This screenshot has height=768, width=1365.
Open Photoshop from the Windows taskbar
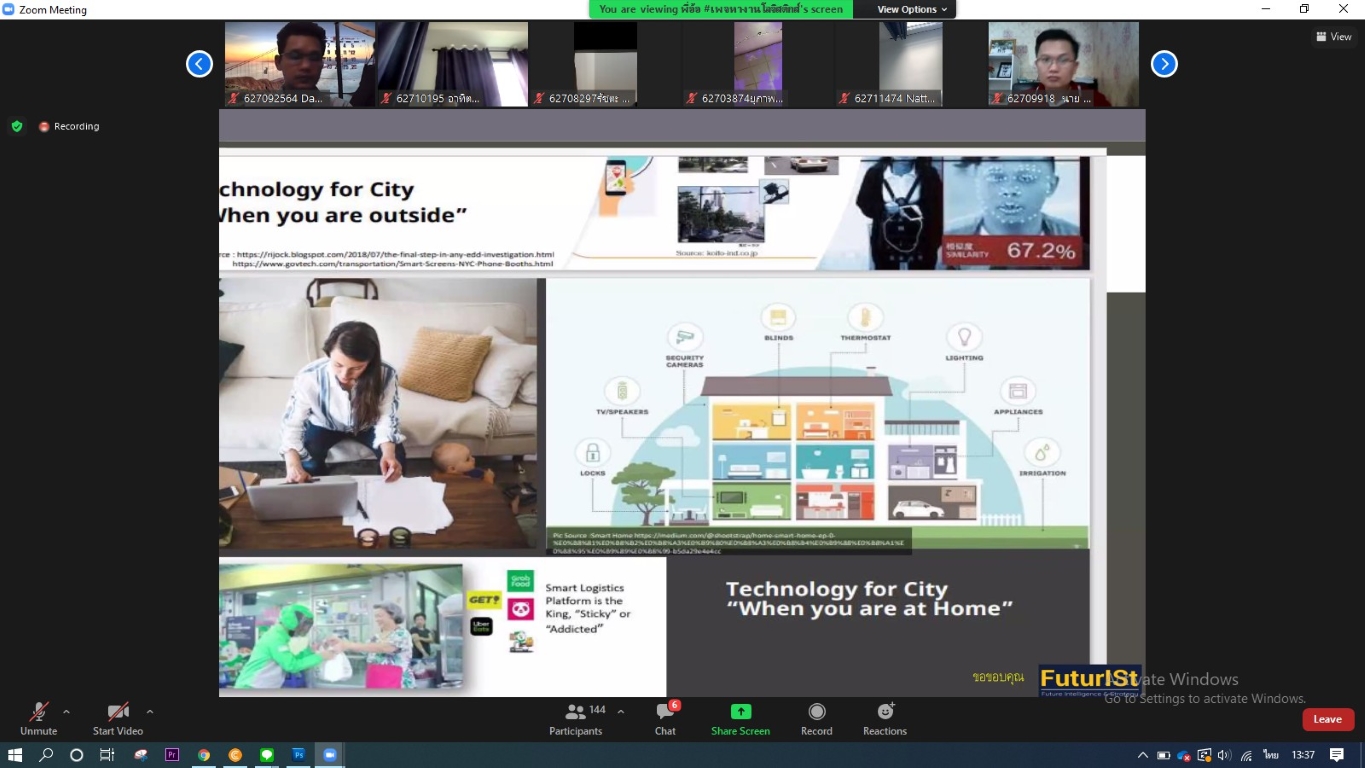[x=298, y=755]
